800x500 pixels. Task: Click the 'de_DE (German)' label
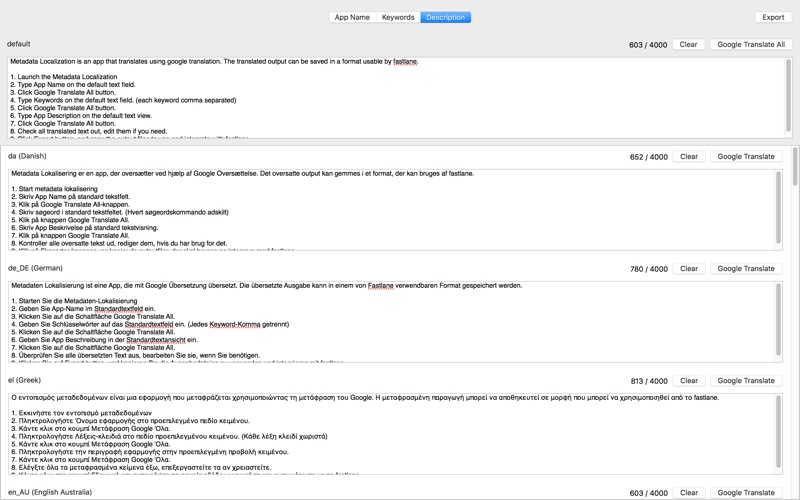[35, 268]
